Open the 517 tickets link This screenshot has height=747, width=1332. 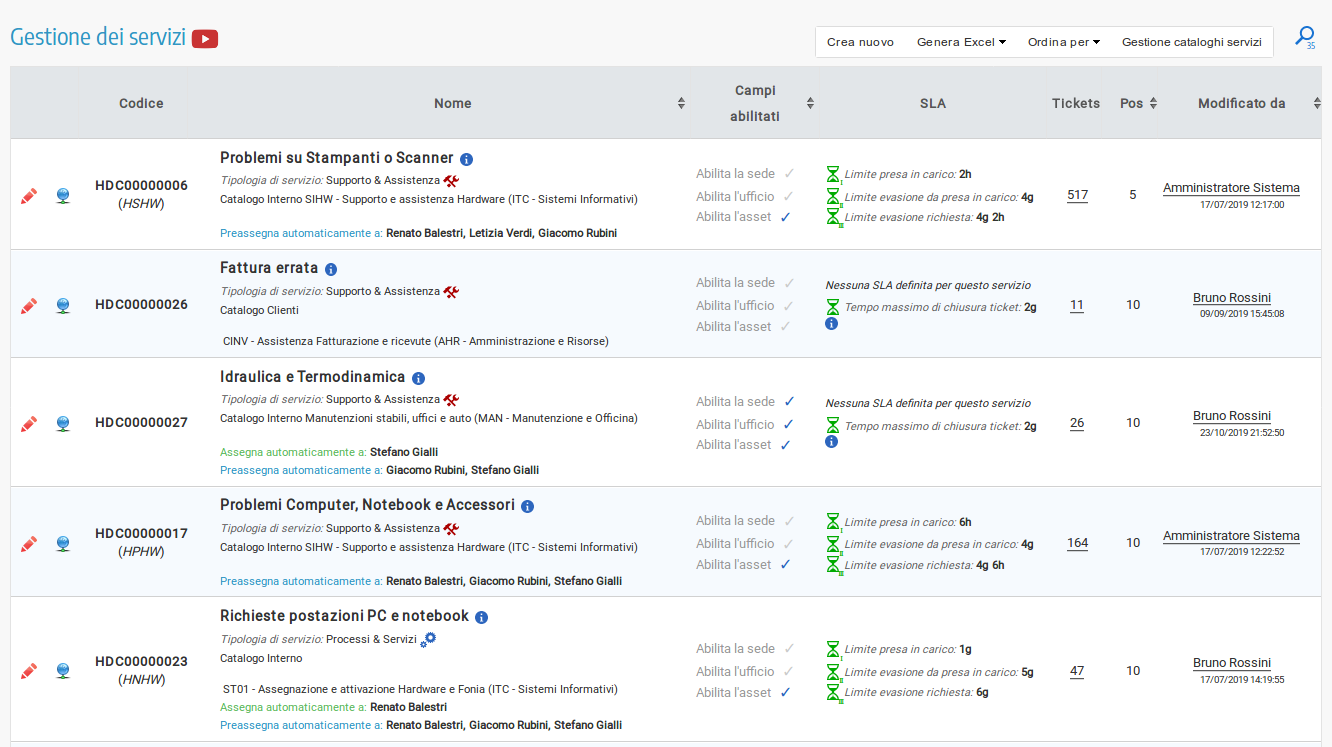pos(1077,195)
